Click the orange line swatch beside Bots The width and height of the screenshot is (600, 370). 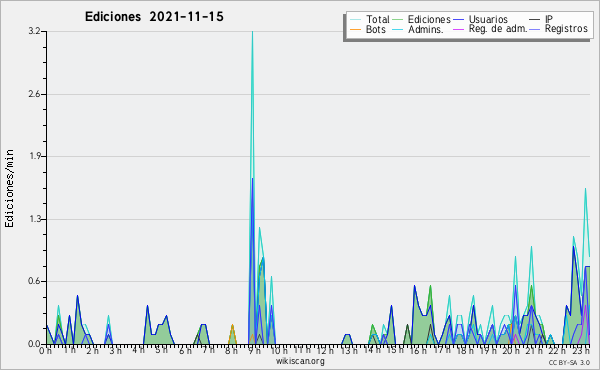point(355,29)
